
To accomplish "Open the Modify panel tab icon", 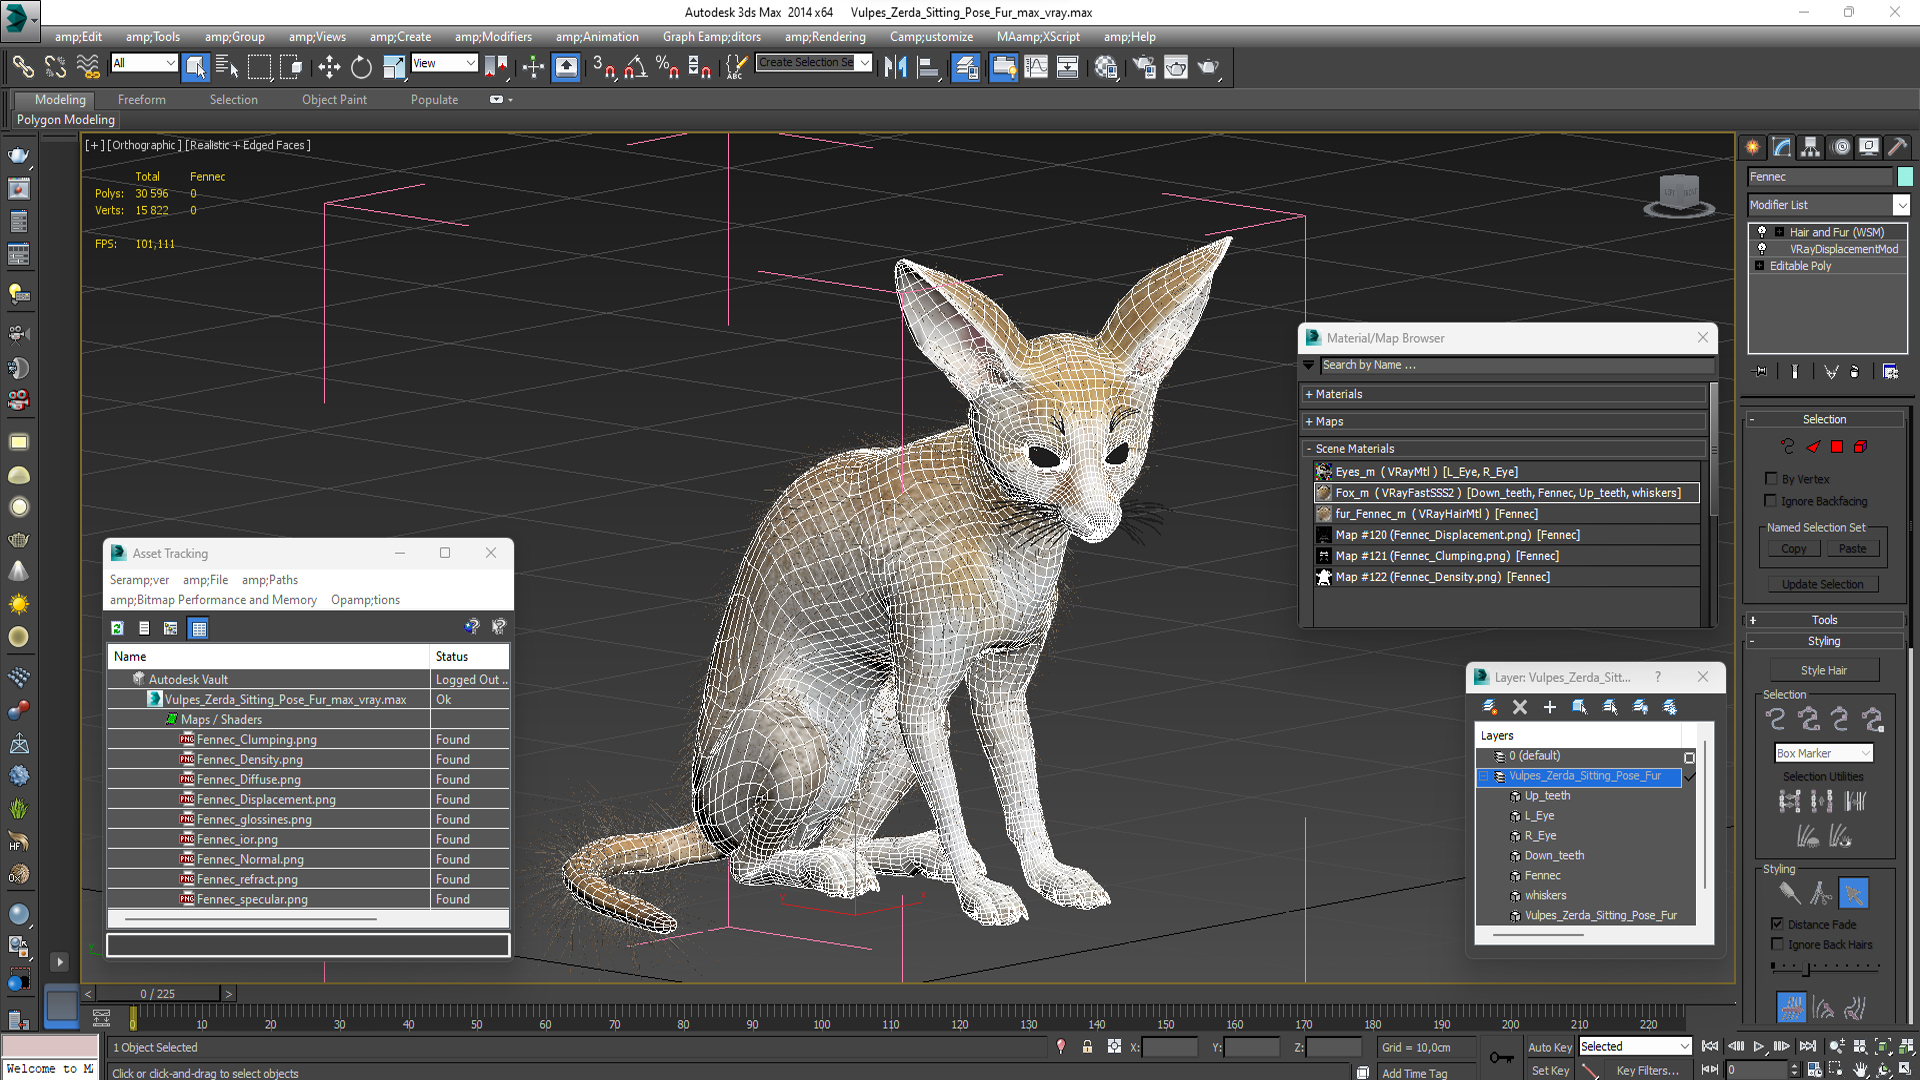I will click(x=1782, y=147).
